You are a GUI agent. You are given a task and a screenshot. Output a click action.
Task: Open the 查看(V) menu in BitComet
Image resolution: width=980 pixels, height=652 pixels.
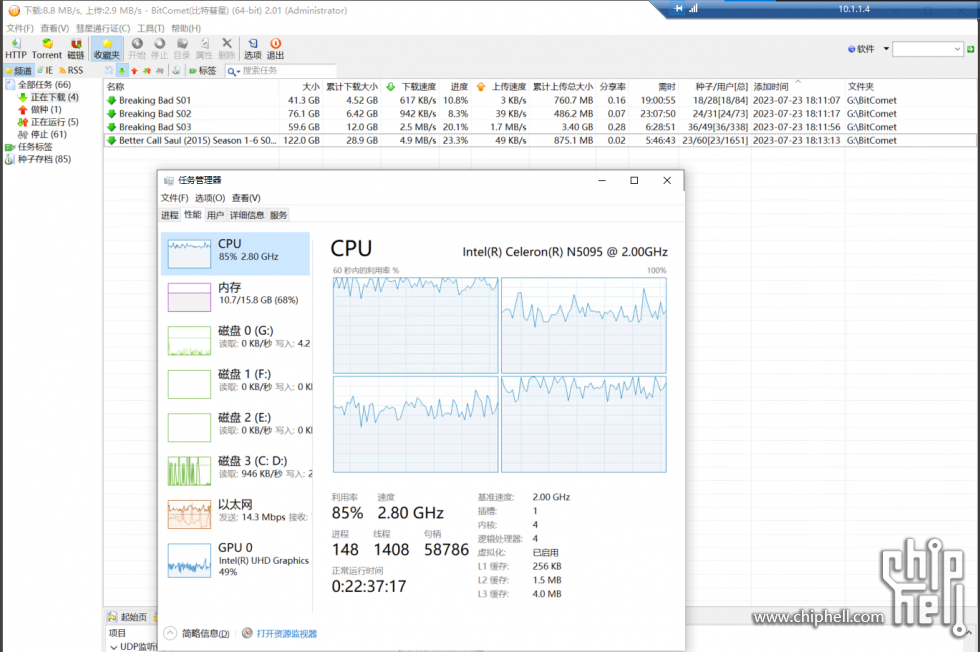(x=54, y=28)
